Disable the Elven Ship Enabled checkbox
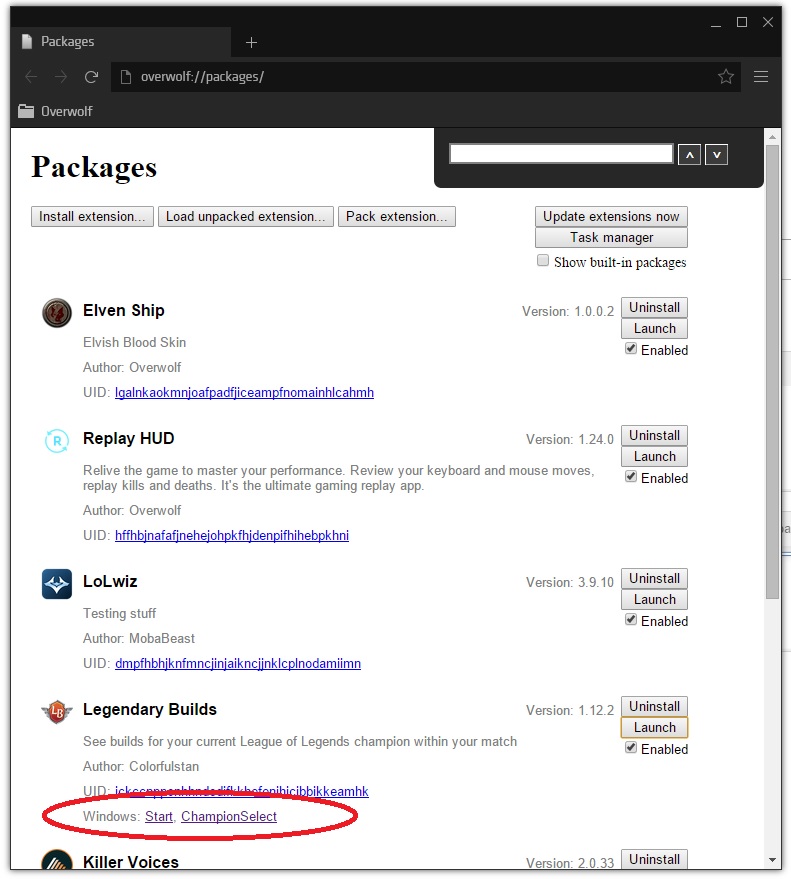 coord(631,349)
